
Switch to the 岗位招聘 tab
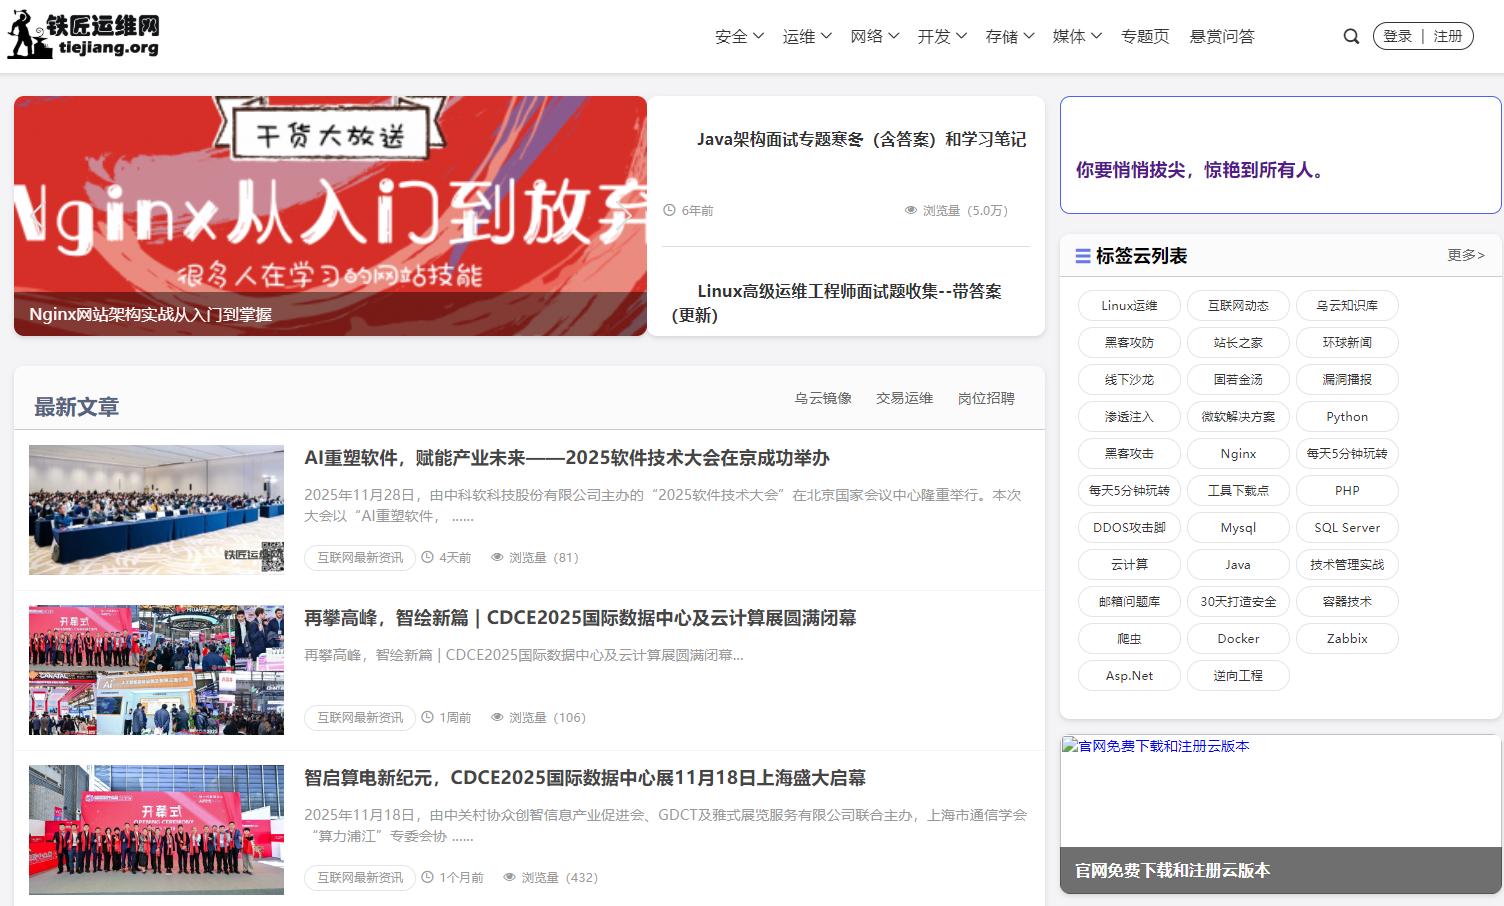tap(985, 397)
